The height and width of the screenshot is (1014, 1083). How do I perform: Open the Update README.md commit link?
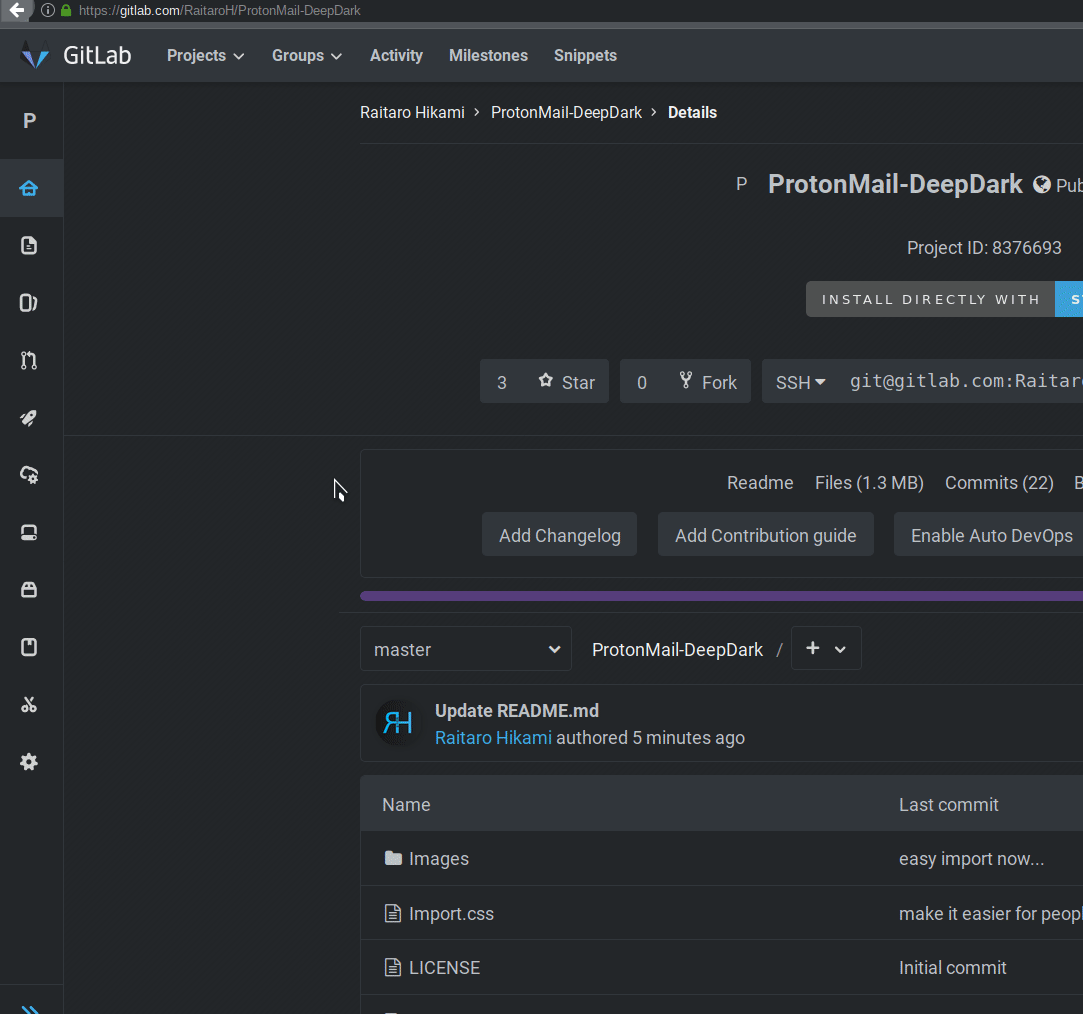[517, 711]
